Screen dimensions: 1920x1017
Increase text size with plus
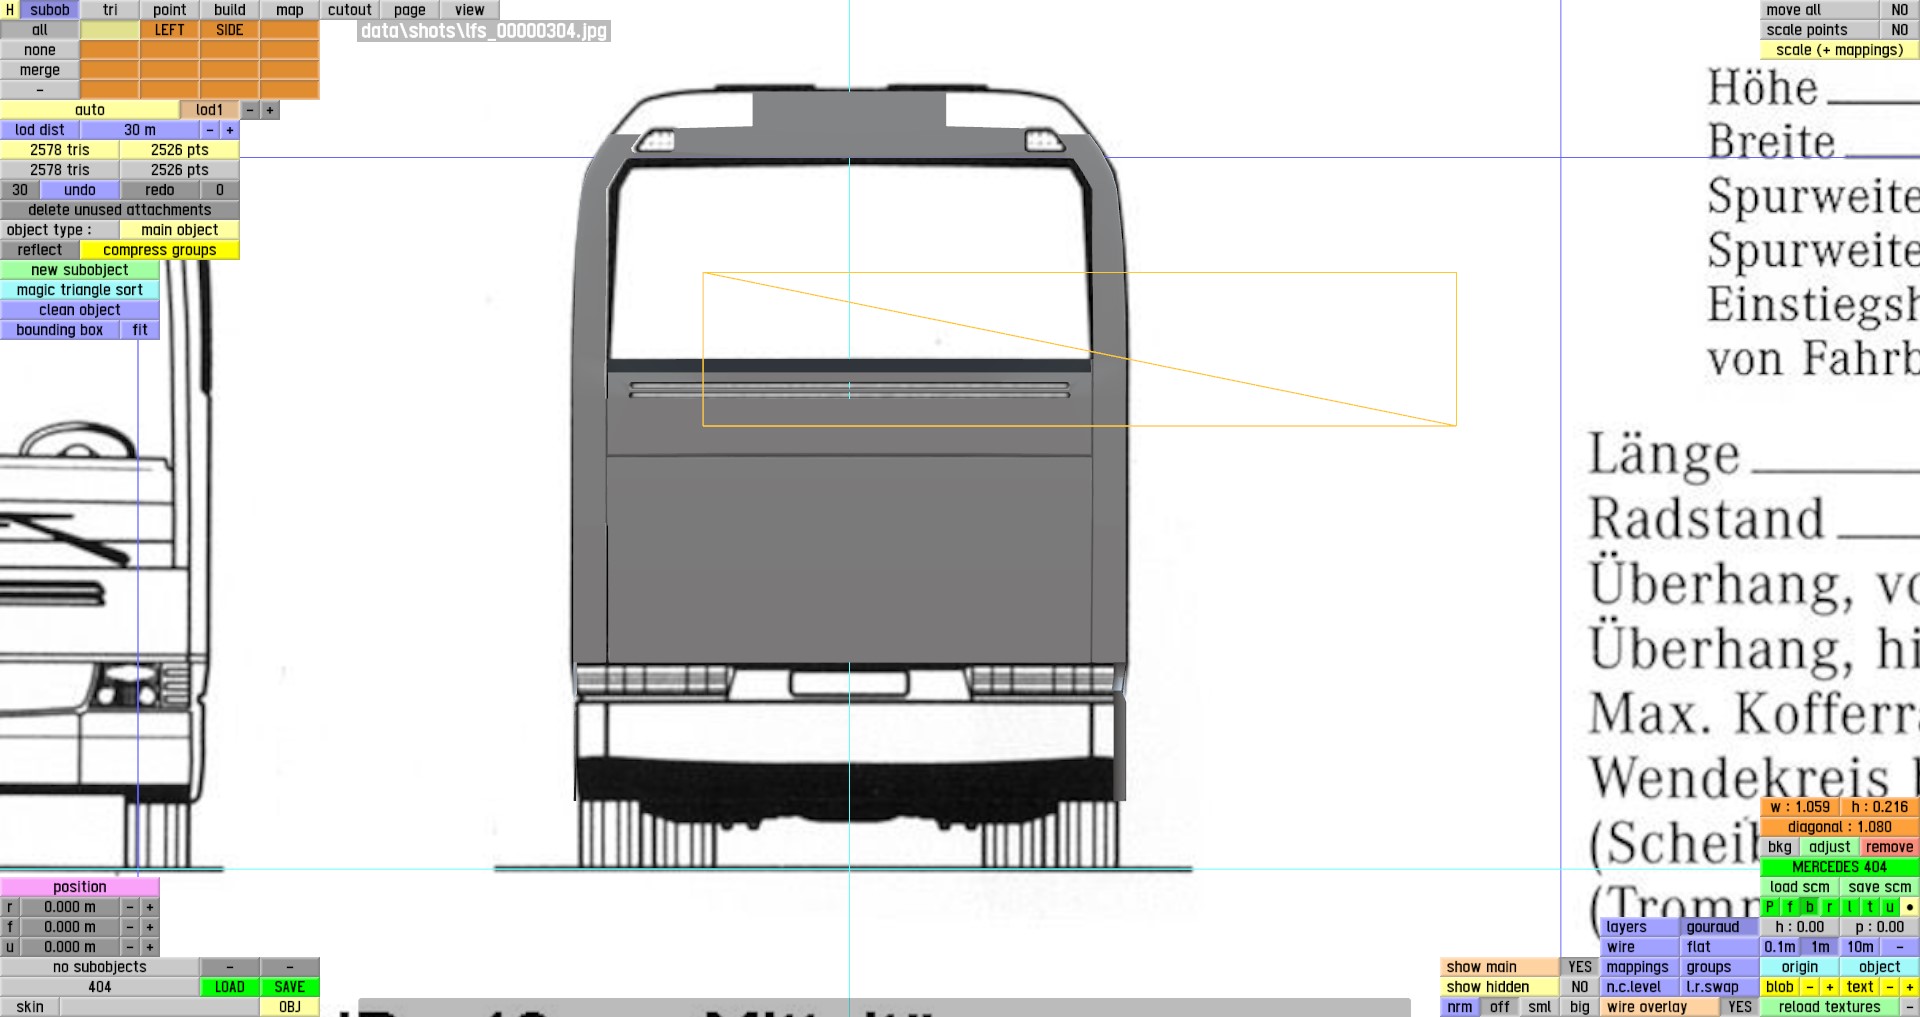[1910, 987]
